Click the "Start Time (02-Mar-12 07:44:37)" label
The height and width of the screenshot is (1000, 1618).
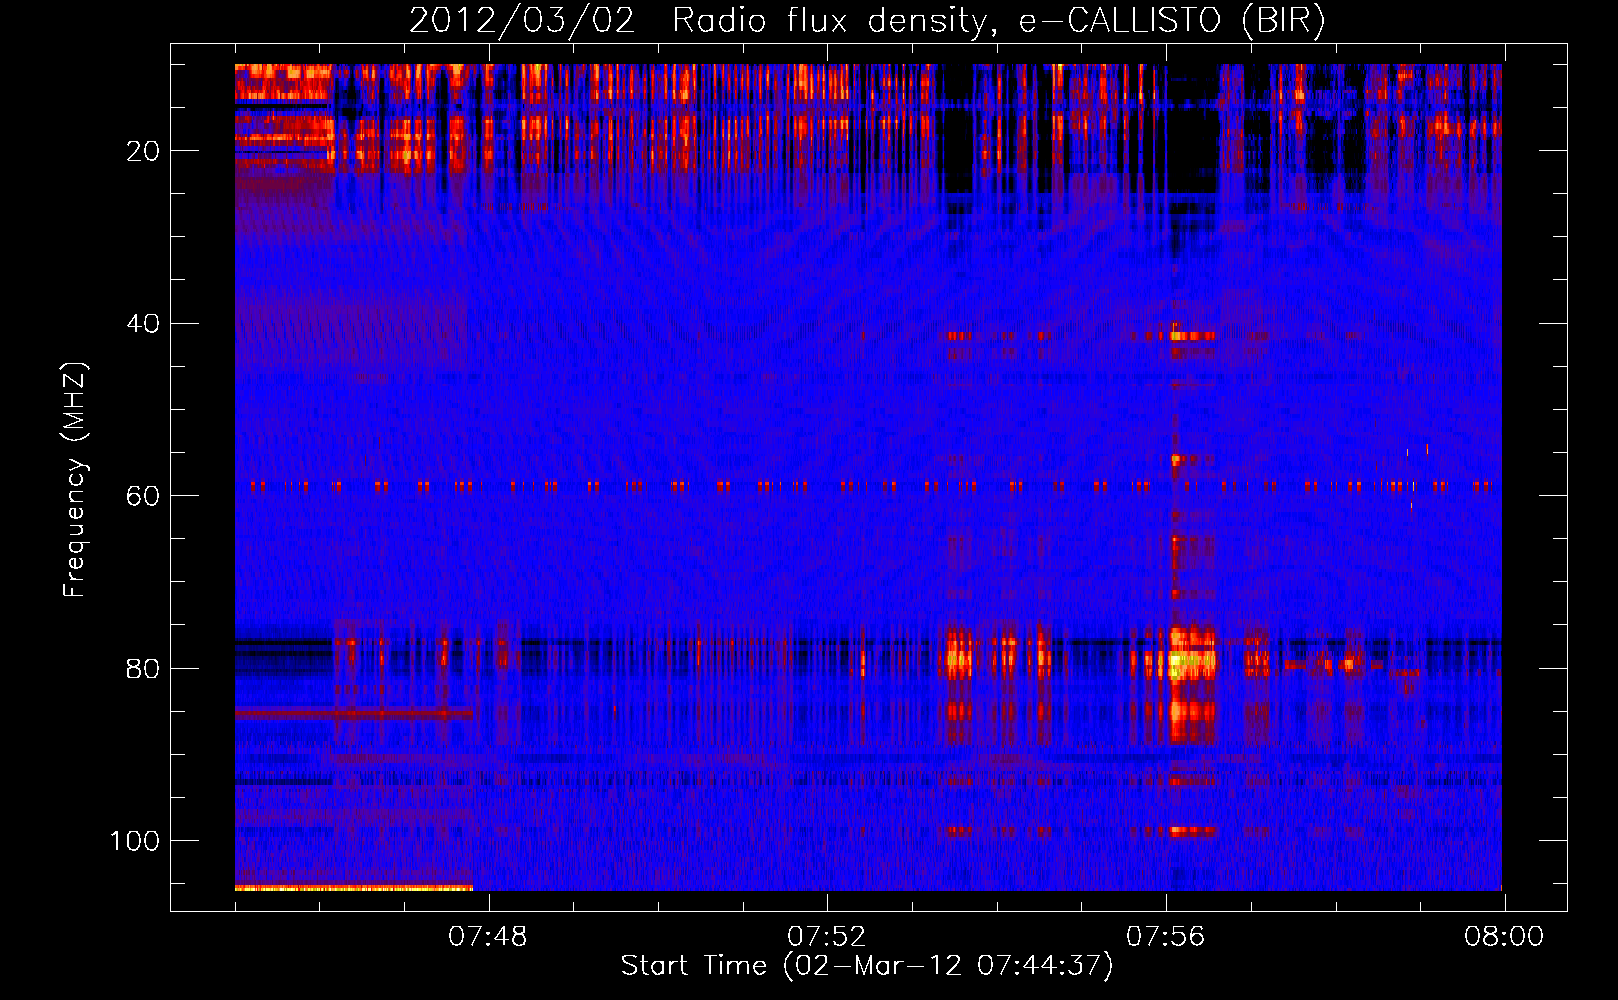coord(867,966)
